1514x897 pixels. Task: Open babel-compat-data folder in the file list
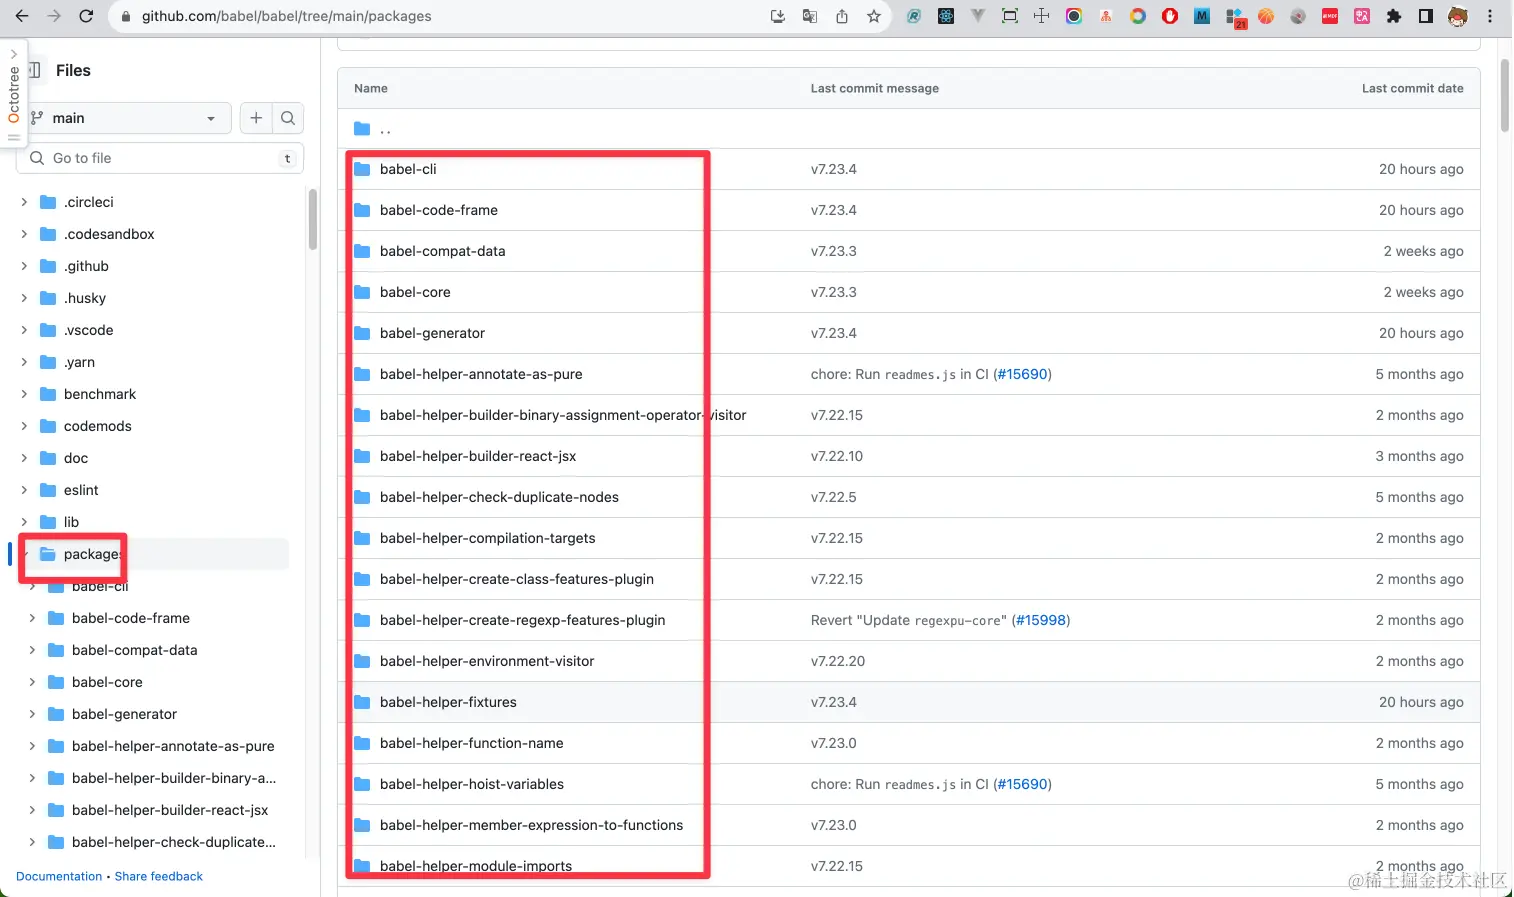coord(443,251)
